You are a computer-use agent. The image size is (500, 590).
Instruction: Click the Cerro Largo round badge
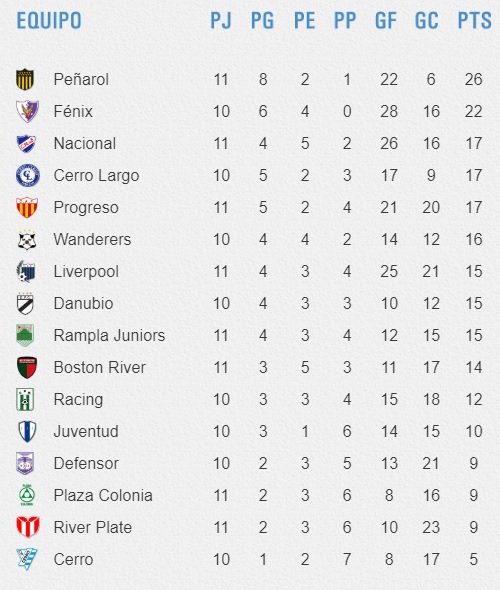(x=28, y=175)
